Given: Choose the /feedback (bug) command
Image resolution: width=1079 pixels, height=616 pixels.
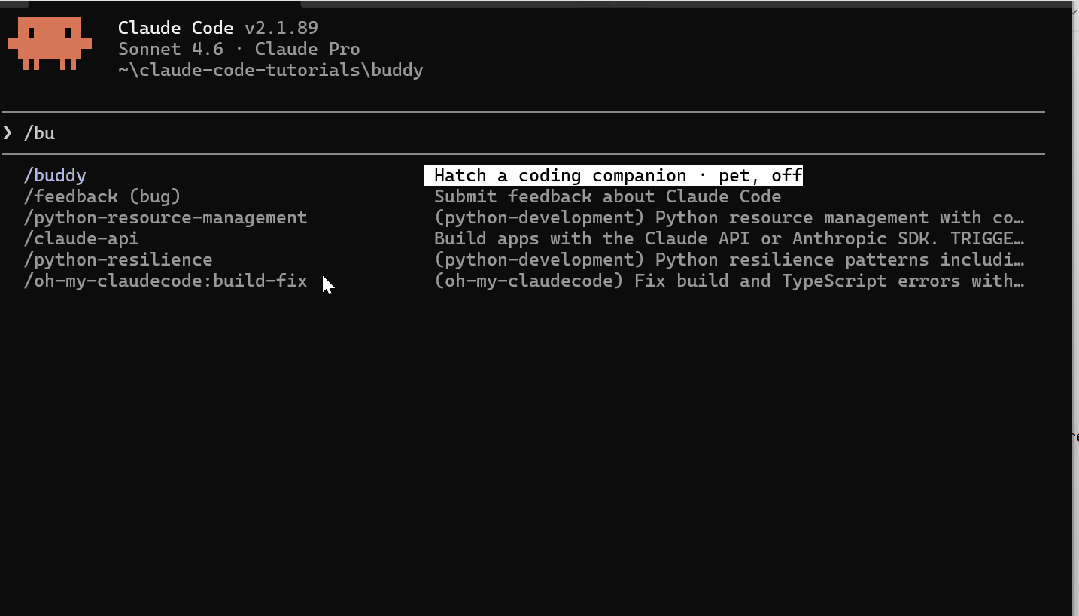Looking at the screenshot, I should coord(102,197).
